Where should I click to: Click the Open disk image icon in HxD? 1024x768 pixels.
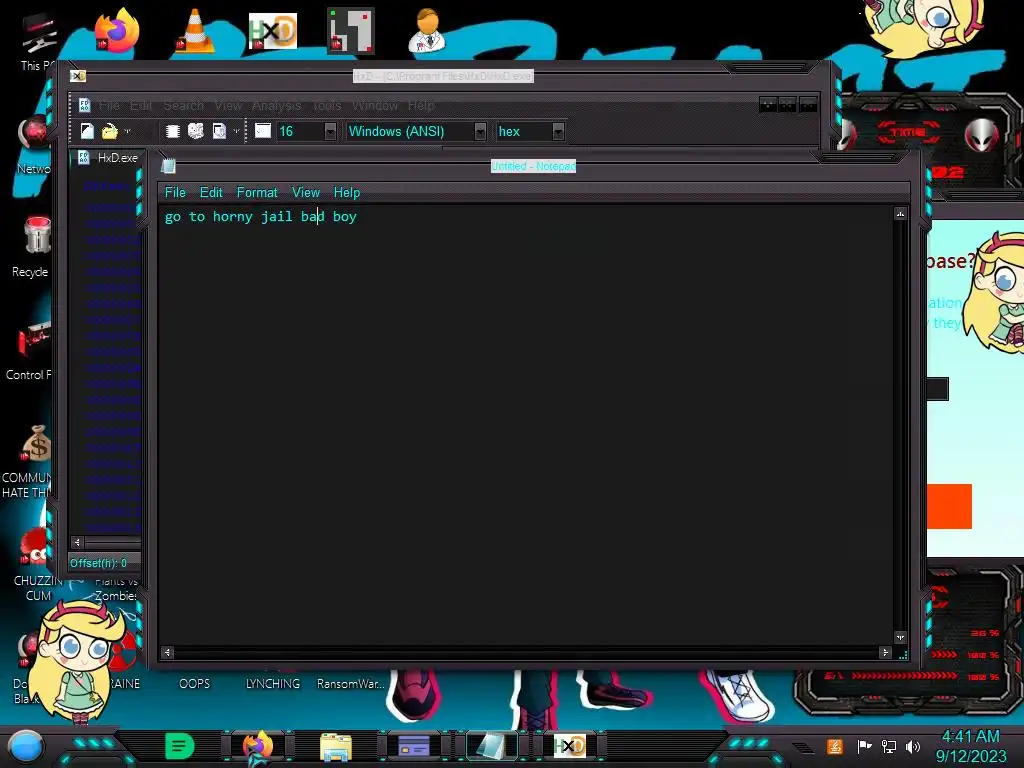point(219,131)
